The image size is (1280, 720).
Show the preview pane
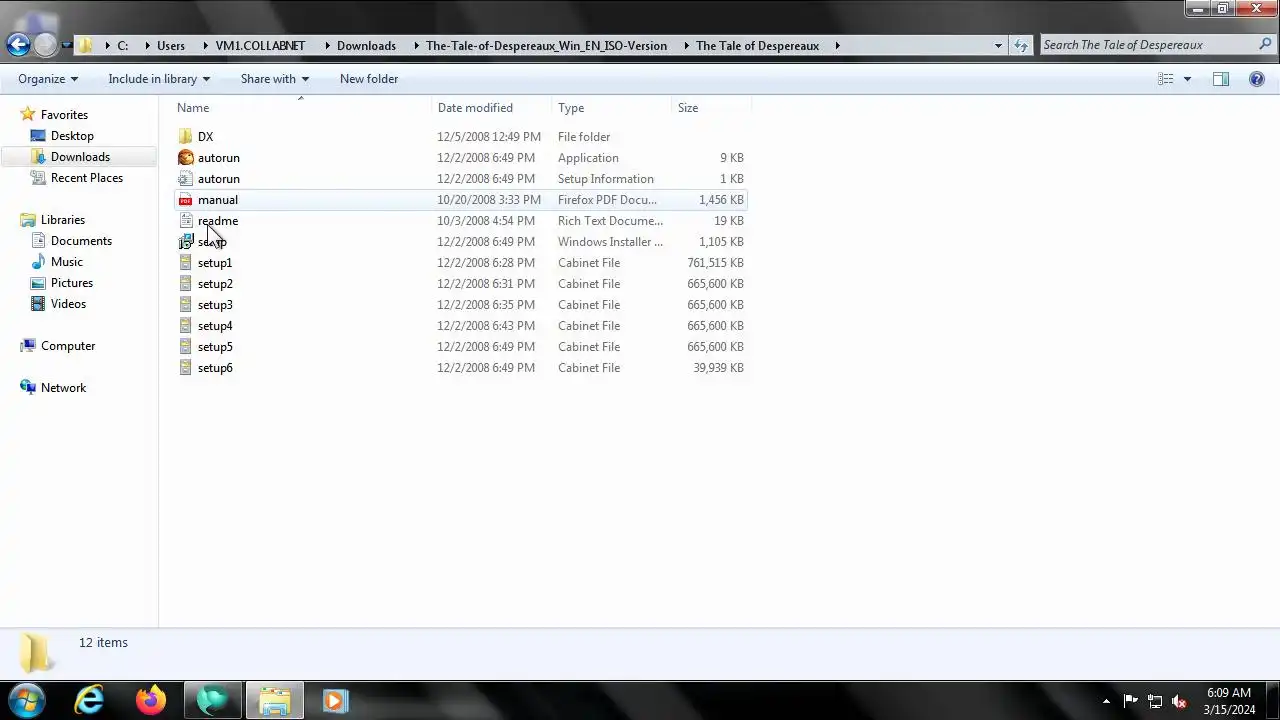point(1221,79)
